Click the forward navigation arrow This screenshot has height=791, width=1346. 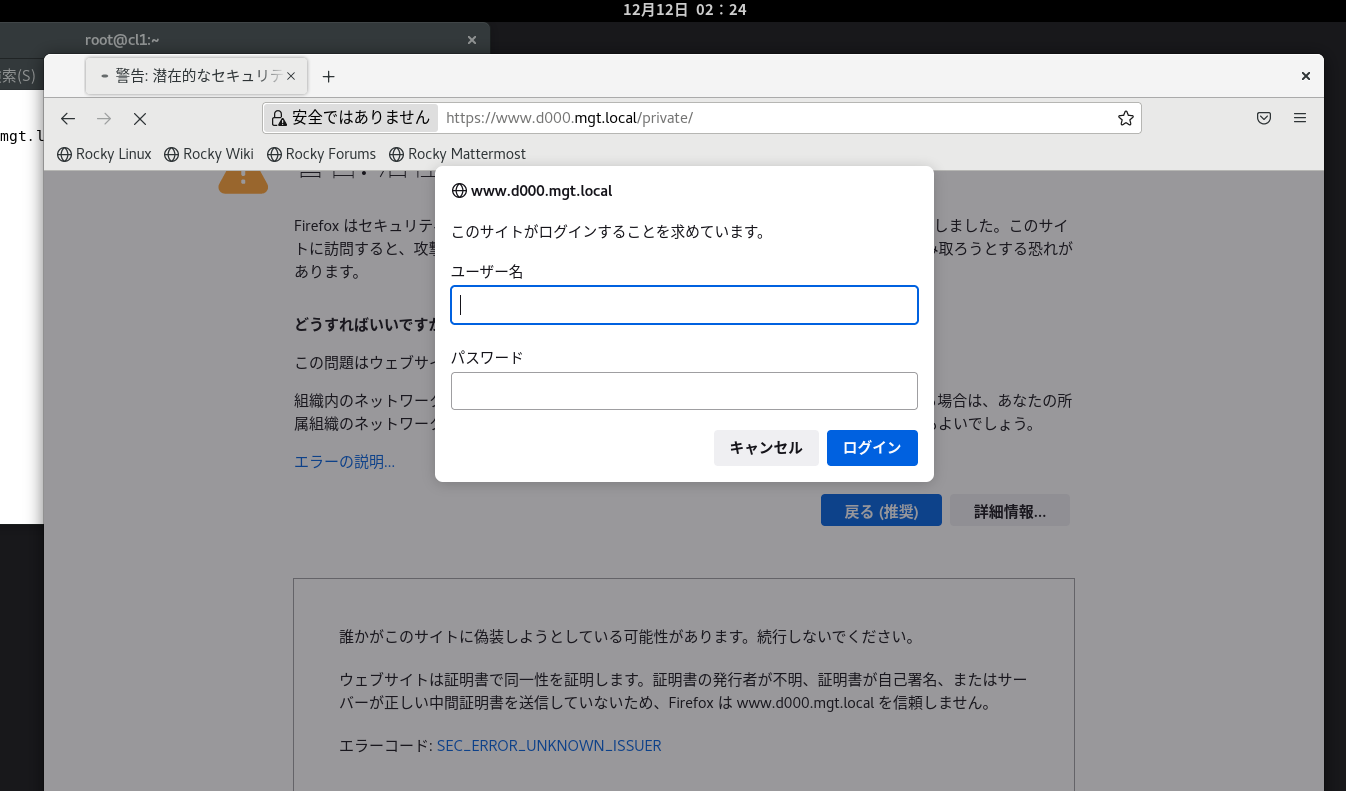[x=103, y=118]
